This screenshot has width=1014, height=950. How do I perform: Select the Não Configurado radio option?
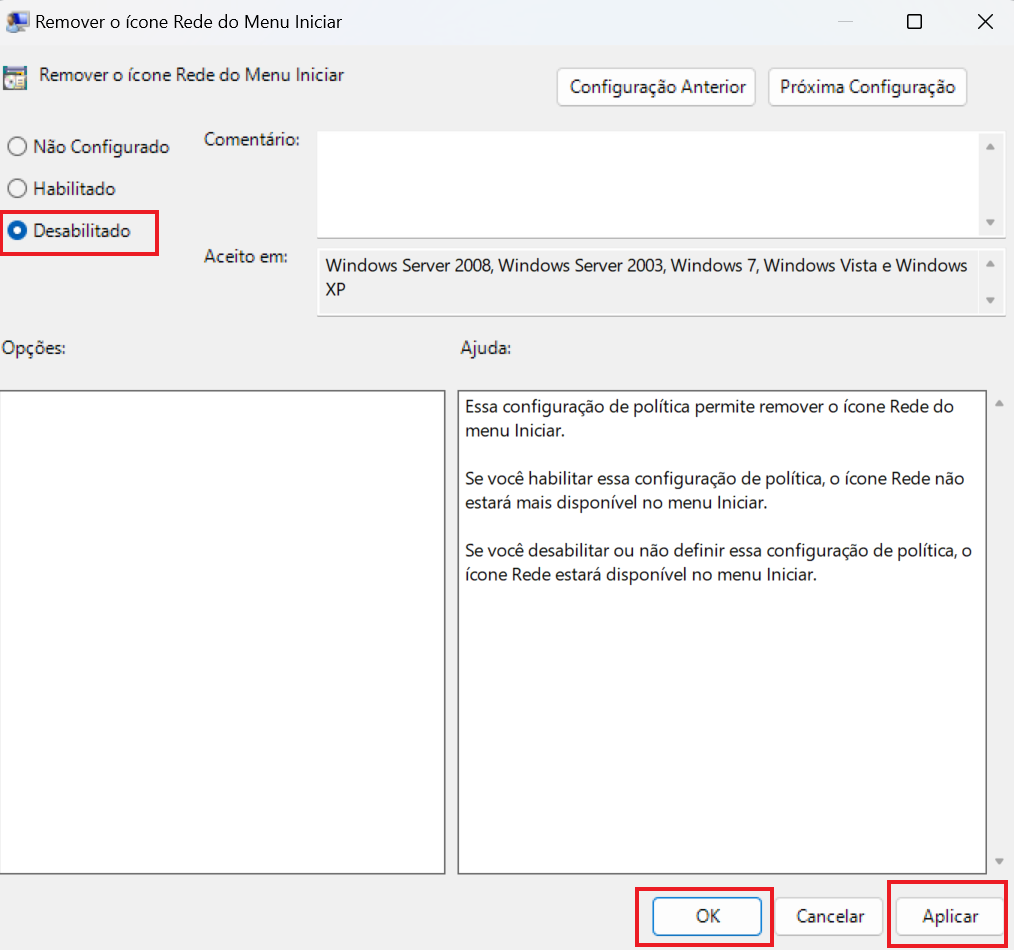tap(88, 147)
